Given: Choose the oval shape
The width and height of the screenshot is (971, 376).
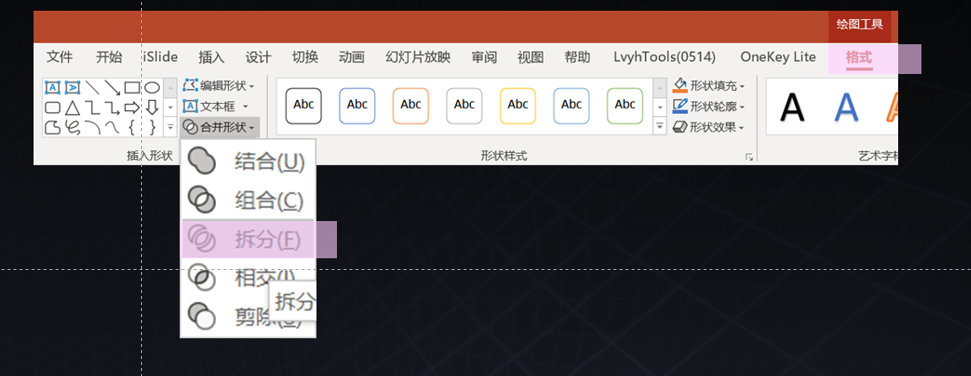Looking at the screenshot, I should pos(152,88).
